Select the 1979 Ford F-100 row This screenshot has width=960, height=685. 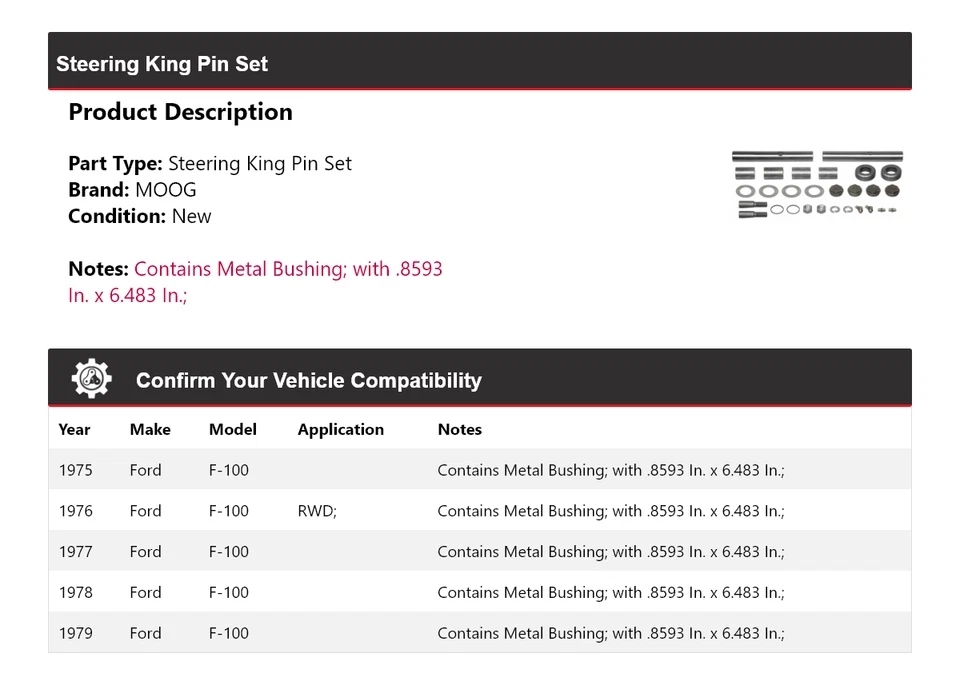pos(479,633)
